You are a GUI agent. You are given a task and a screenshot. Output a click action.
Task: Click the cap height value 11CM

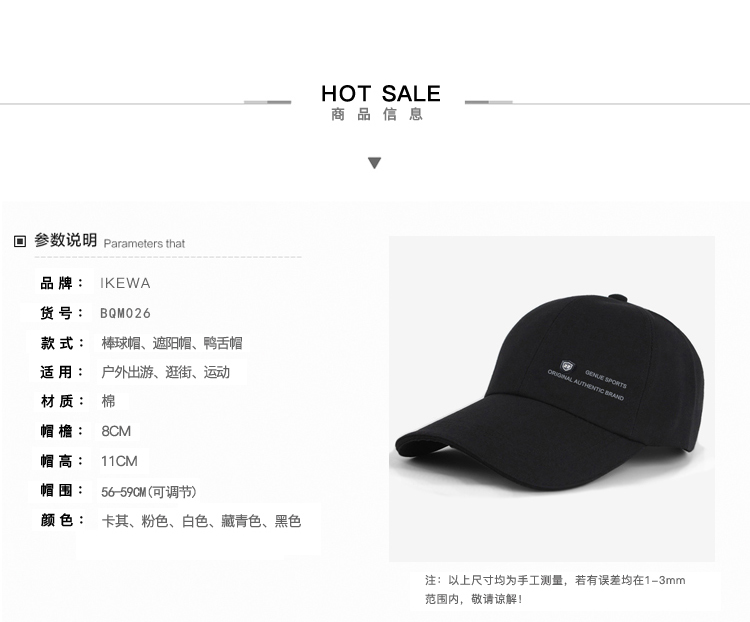click(119, 461)
